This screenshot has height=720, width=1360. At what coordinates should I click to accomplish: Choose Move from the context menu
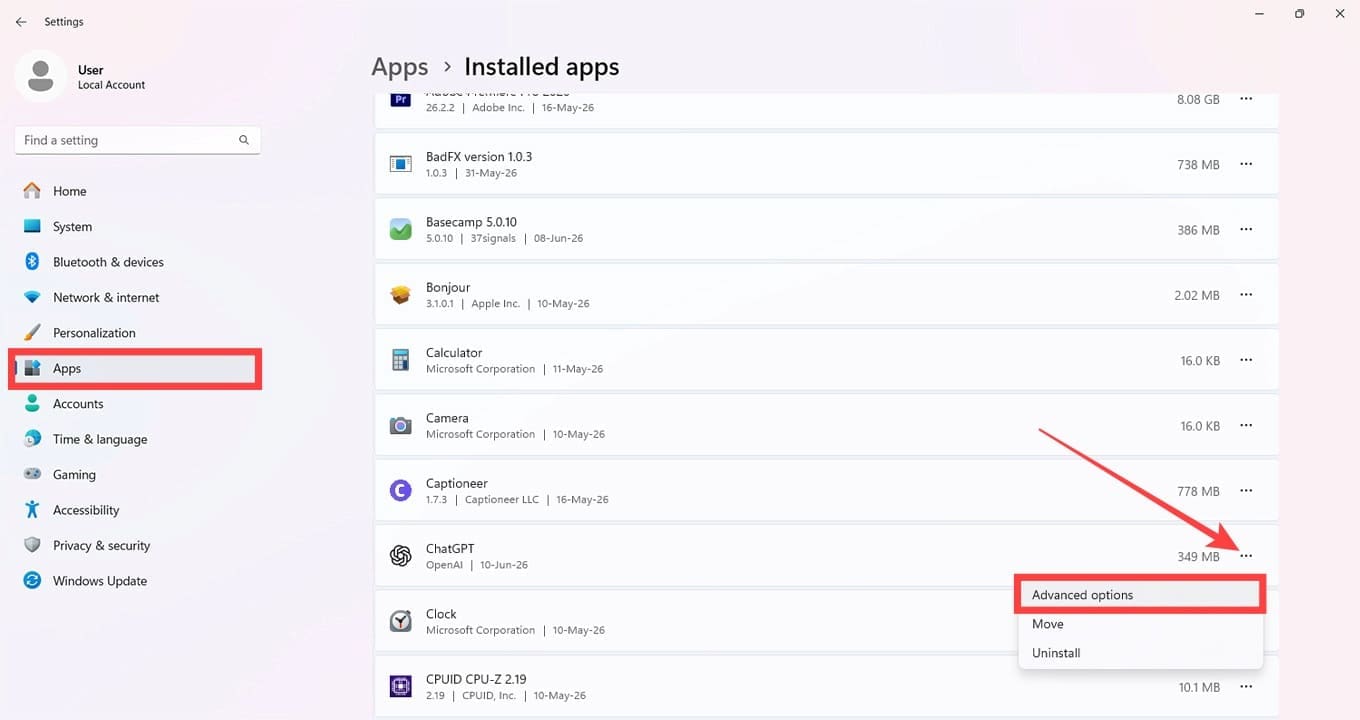pos(1140,624)
